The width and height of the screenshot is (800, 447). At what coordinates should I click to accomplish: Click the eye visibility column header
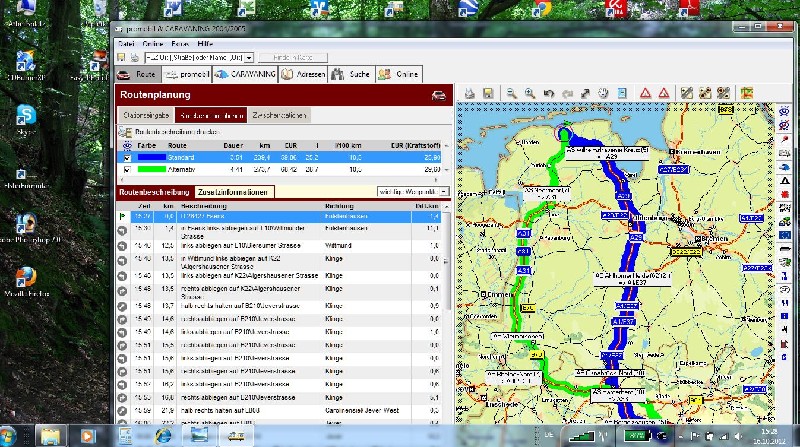tap(126, 145)
